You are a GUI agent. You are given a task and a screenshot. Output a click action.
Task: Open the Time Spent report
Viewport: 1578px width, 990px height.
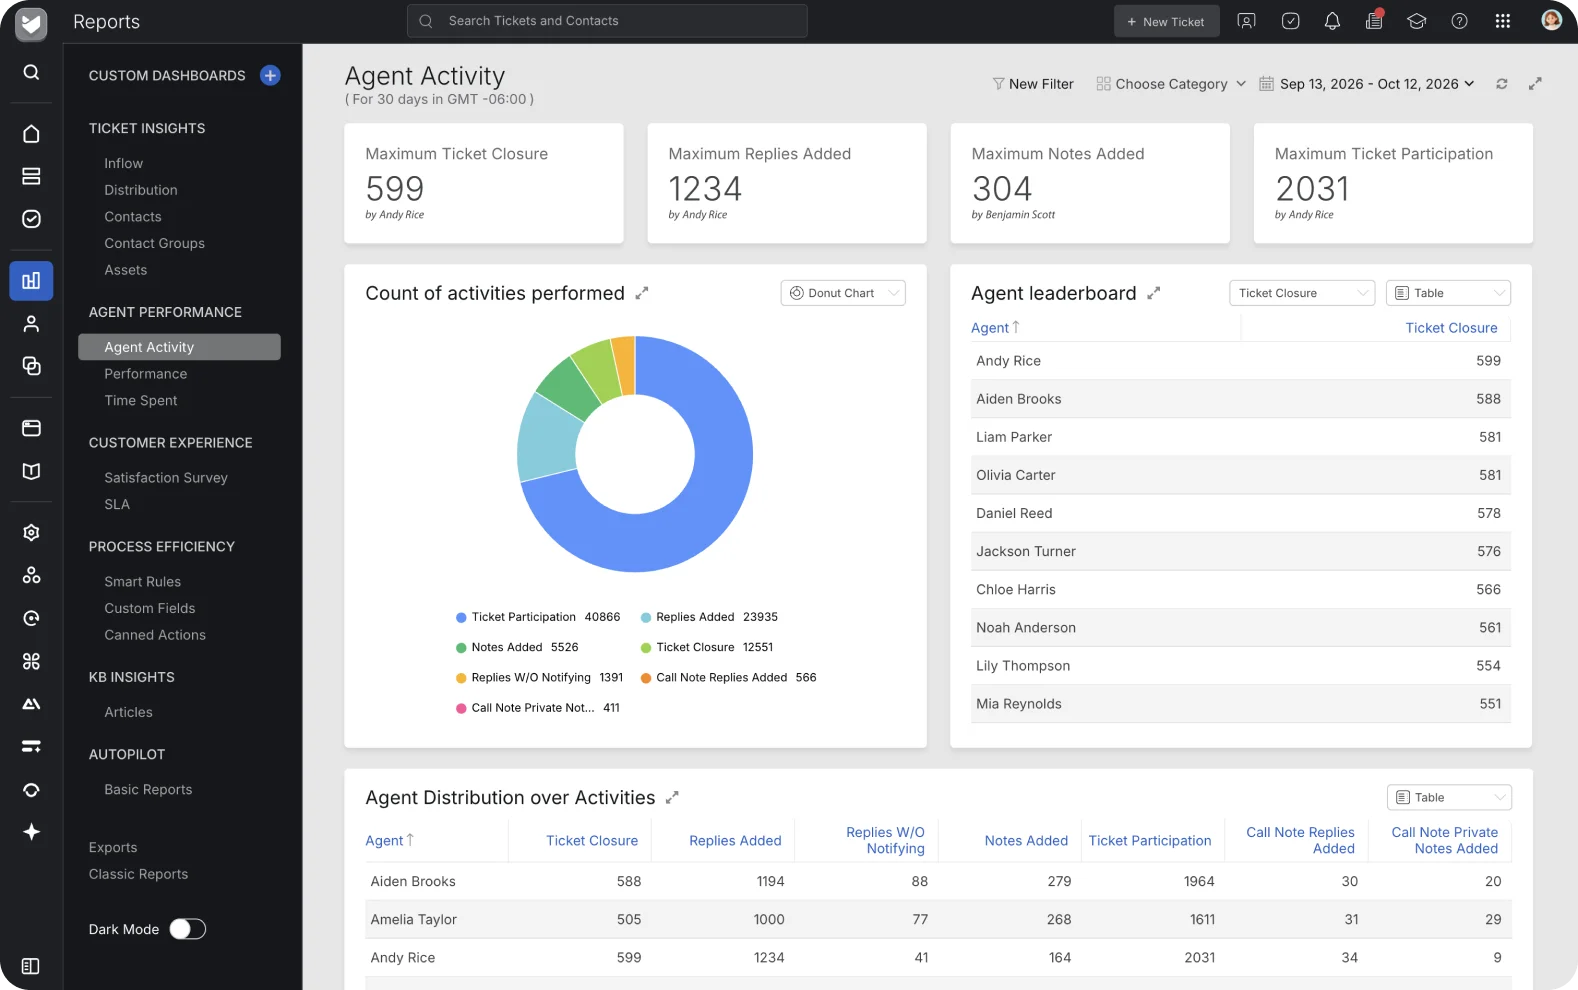(141, 401)
